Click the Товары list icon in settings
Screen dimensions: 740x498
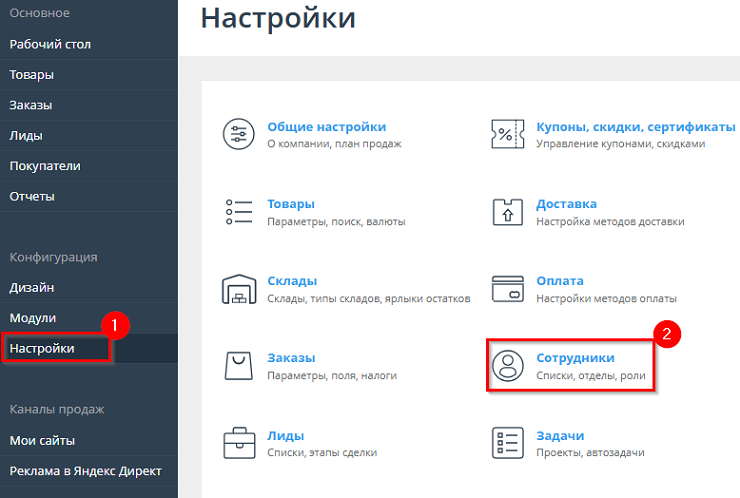pyautogui.click(x=239, y=212)
